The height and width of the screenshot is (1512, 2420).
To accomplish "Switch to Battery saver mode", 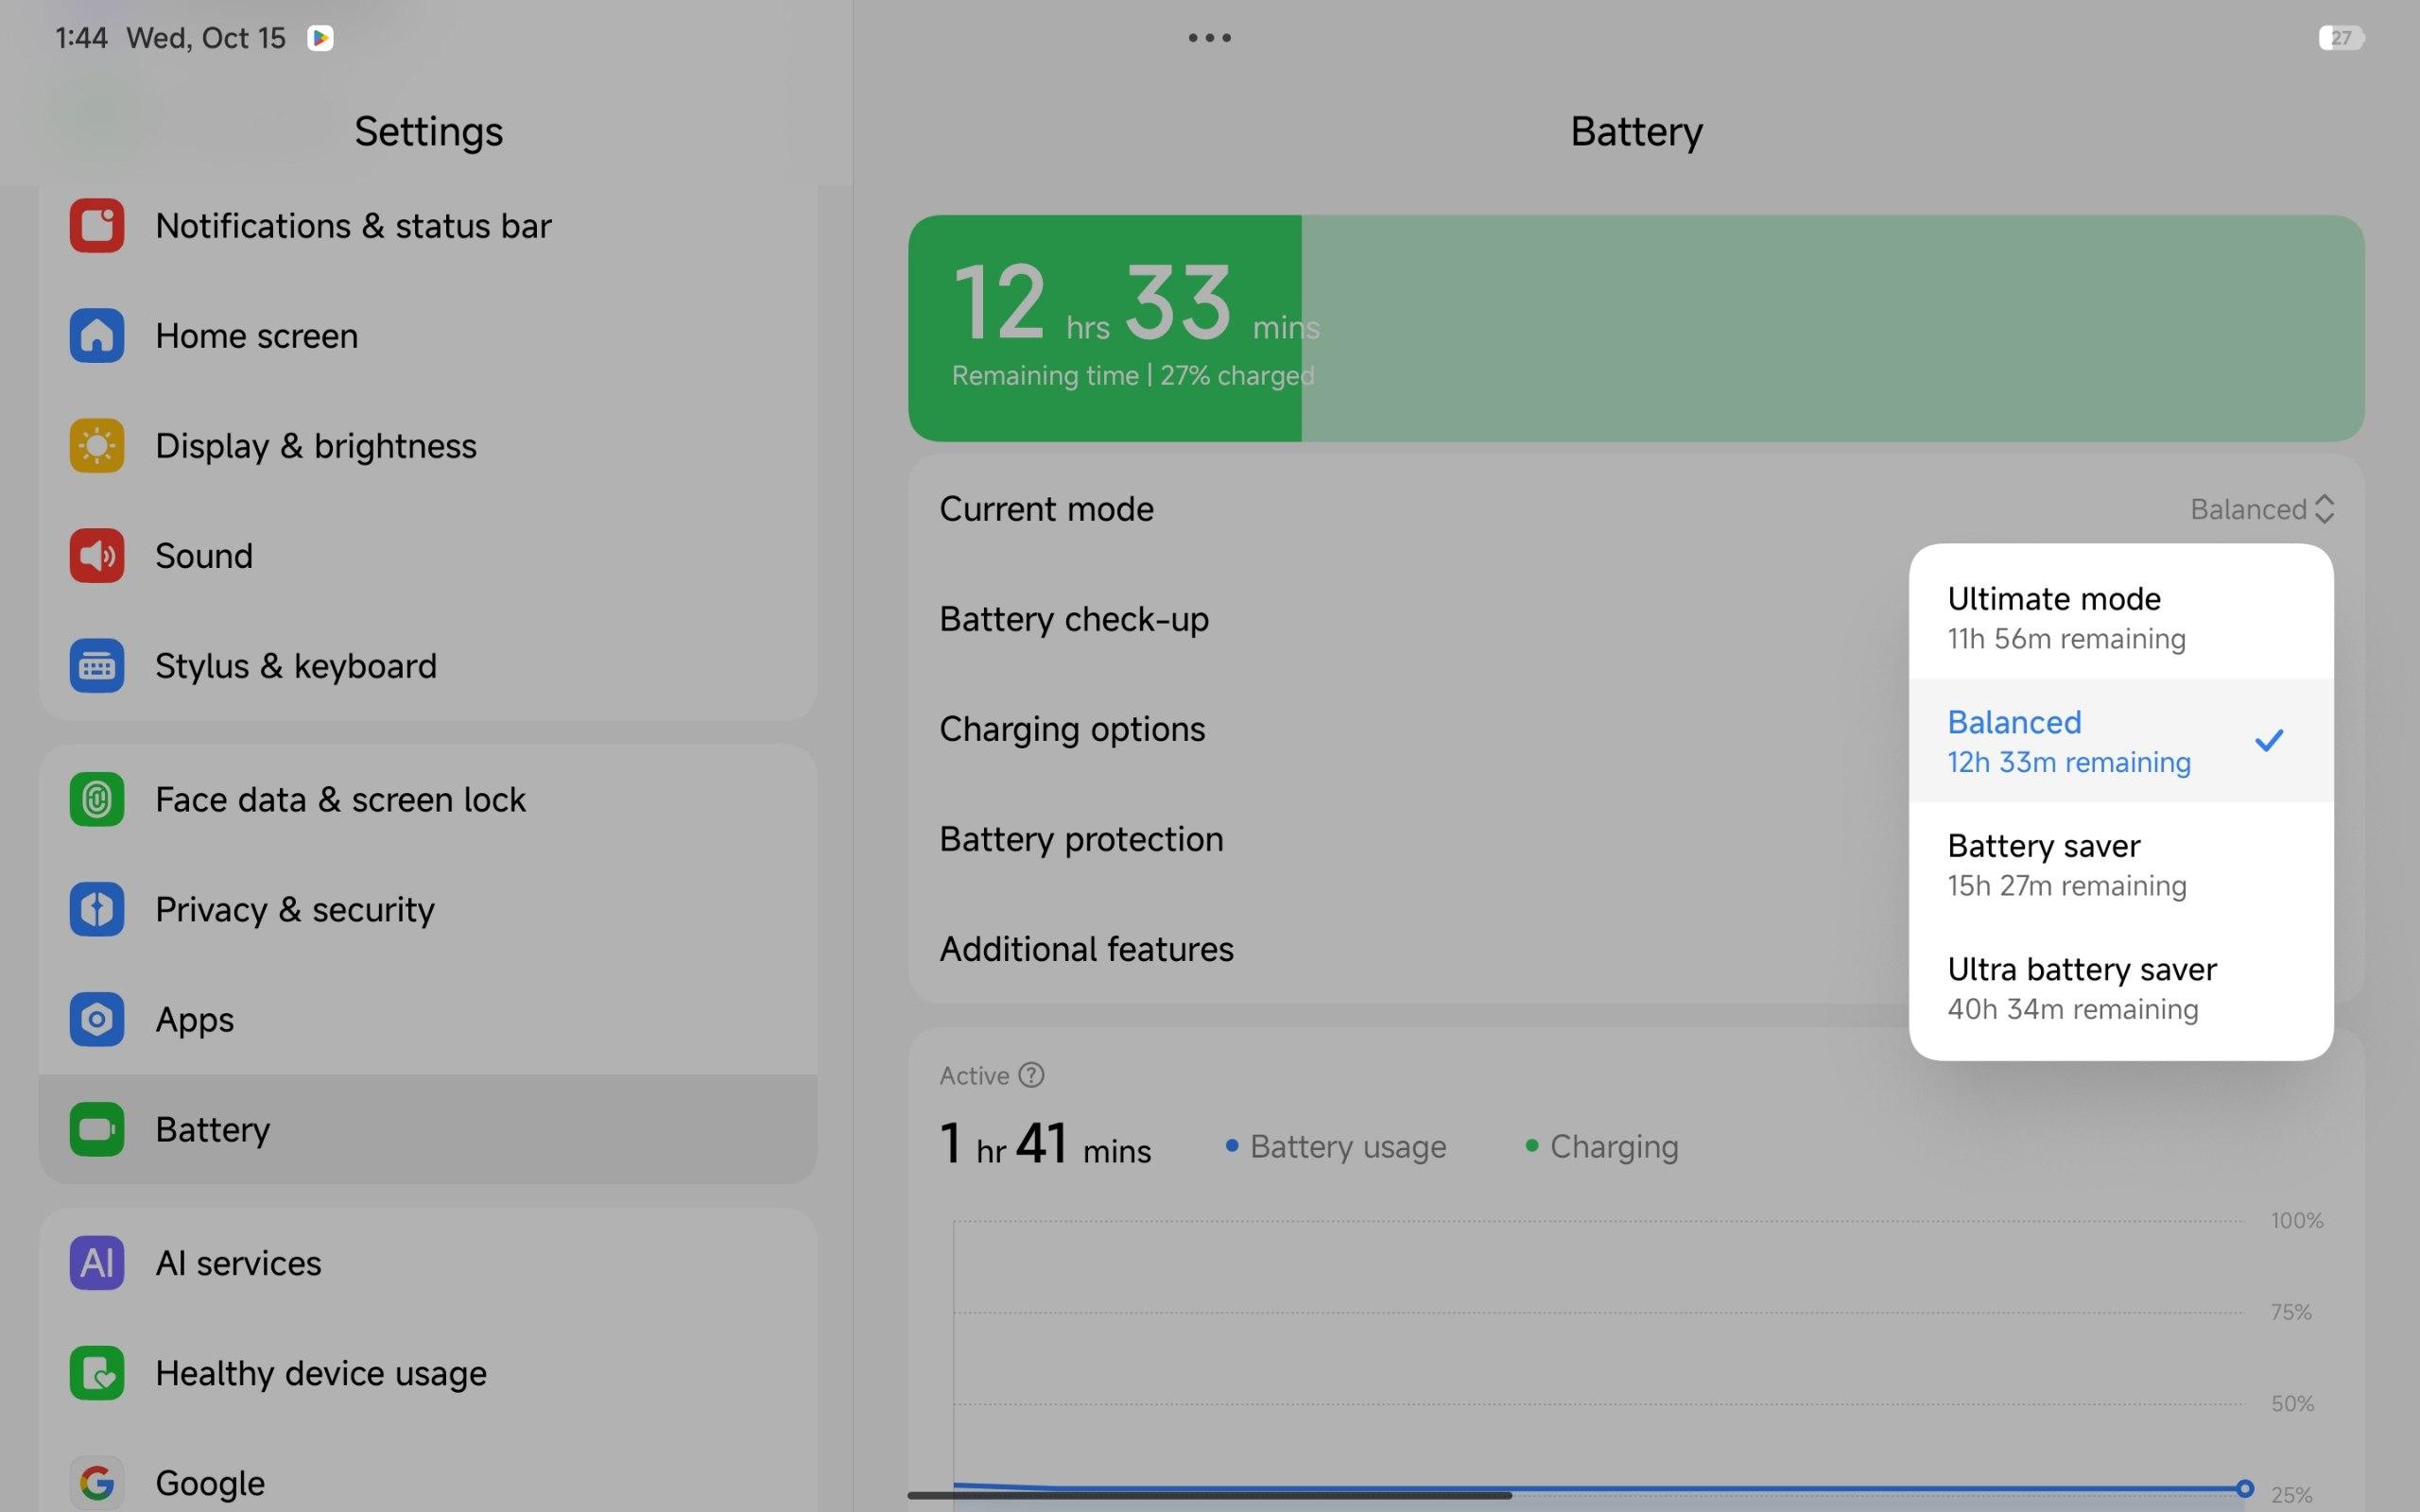I will [2120, 864].
